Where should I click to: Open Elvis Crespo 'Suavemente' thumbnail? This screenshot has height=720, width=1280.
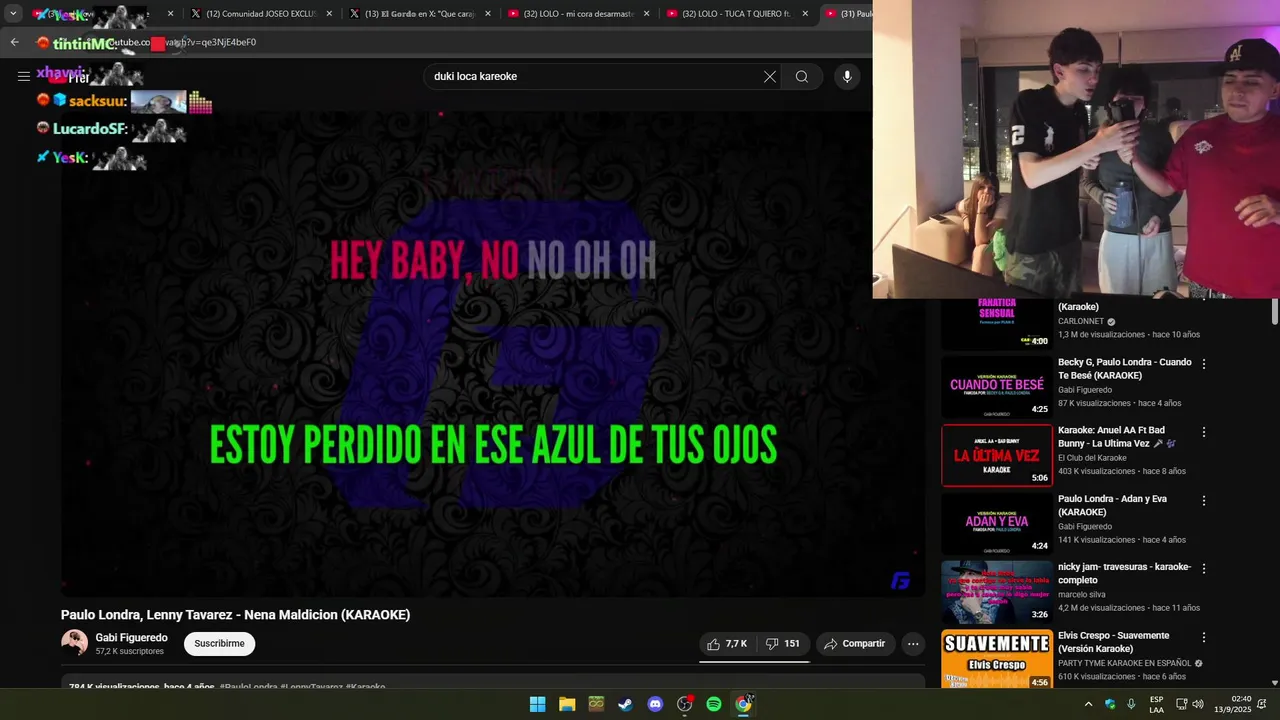[x=997, y=659]
